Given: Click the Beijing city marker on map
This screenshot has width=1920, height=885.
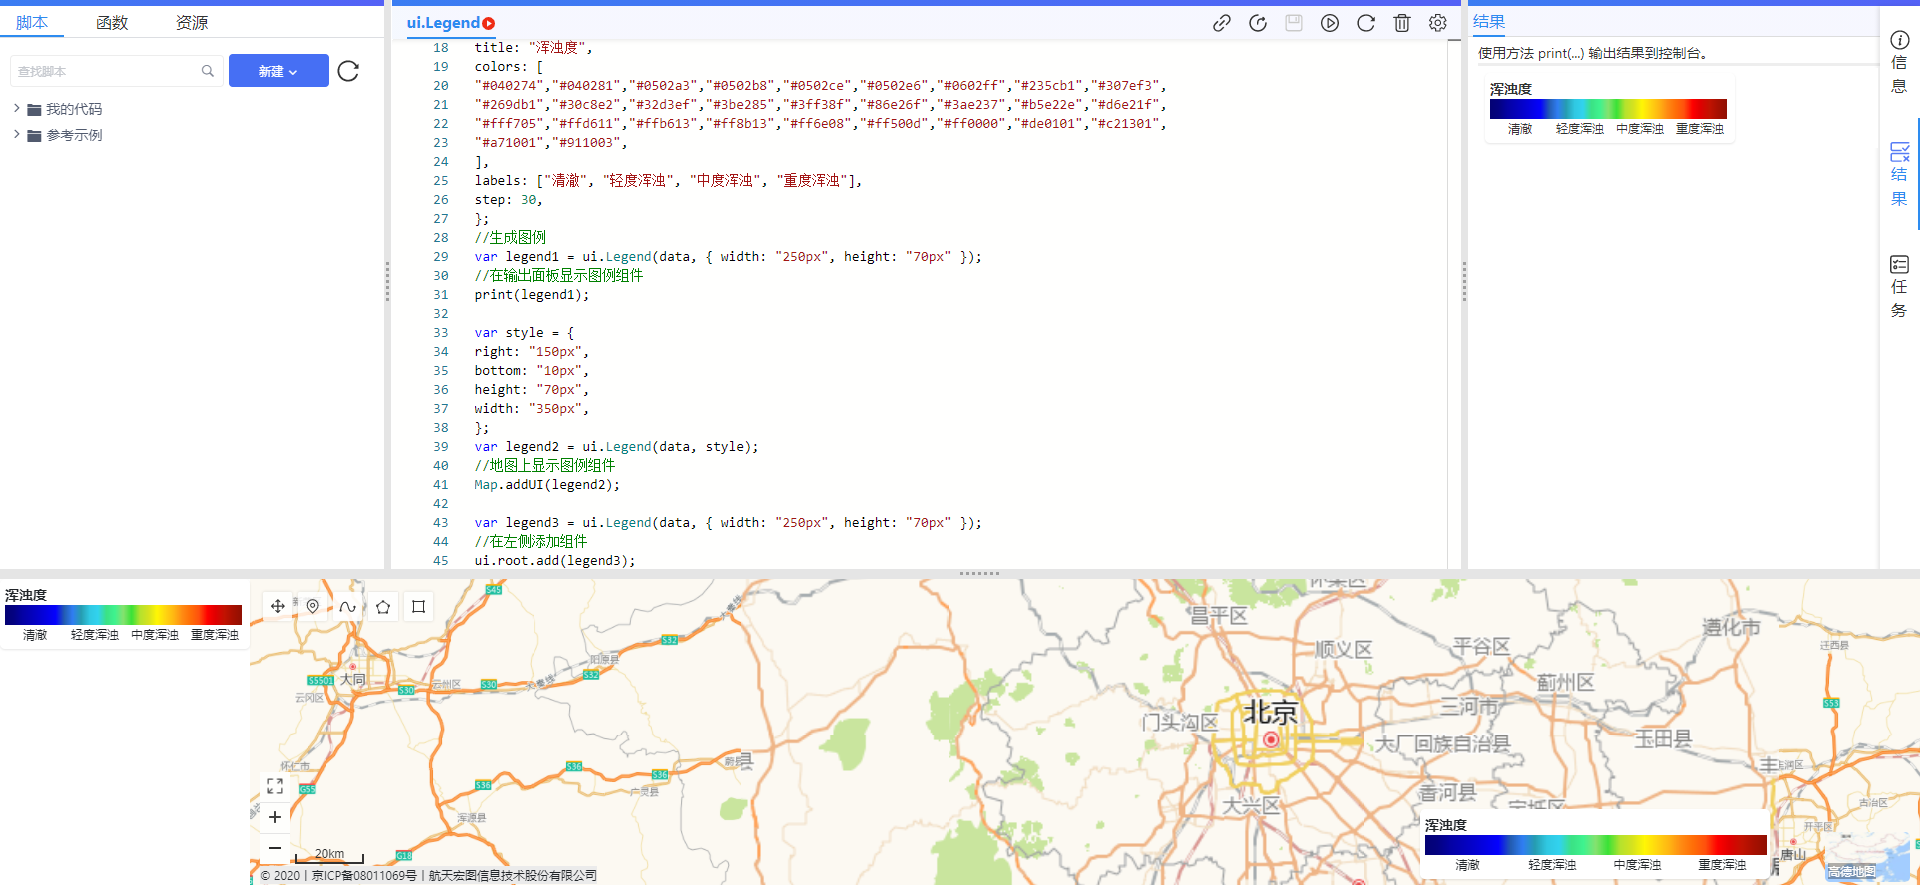Looking at the screenshot, I should pyautogui.click(x=1271, y=740).
